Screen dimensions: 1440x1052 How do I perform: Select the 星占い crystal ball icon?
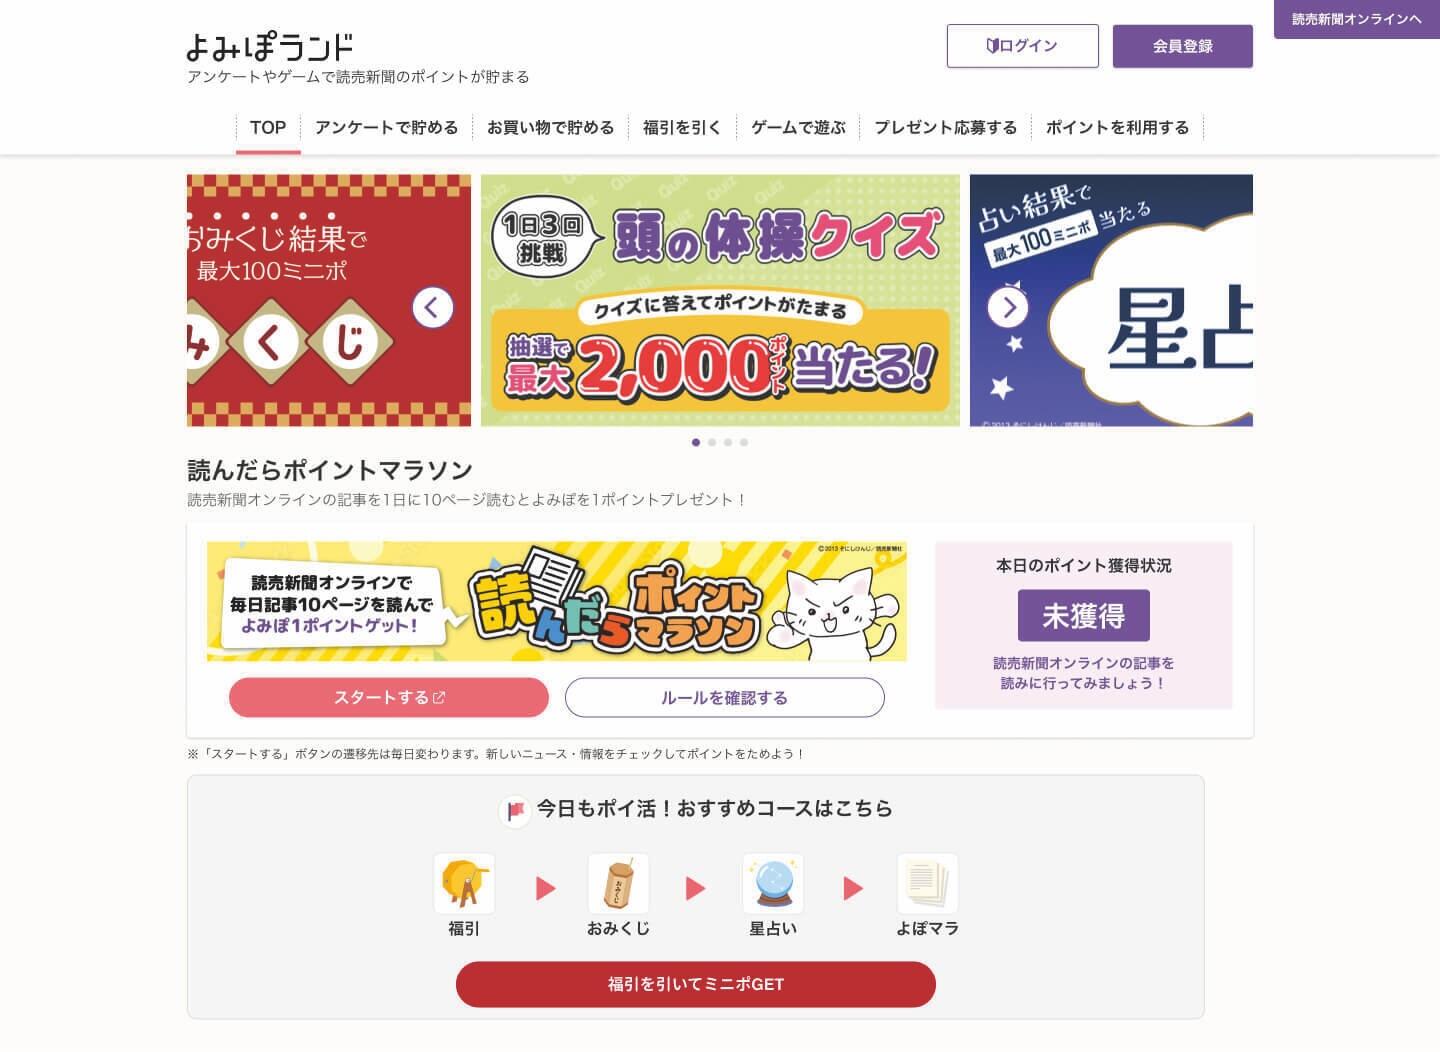click(773, 883)
